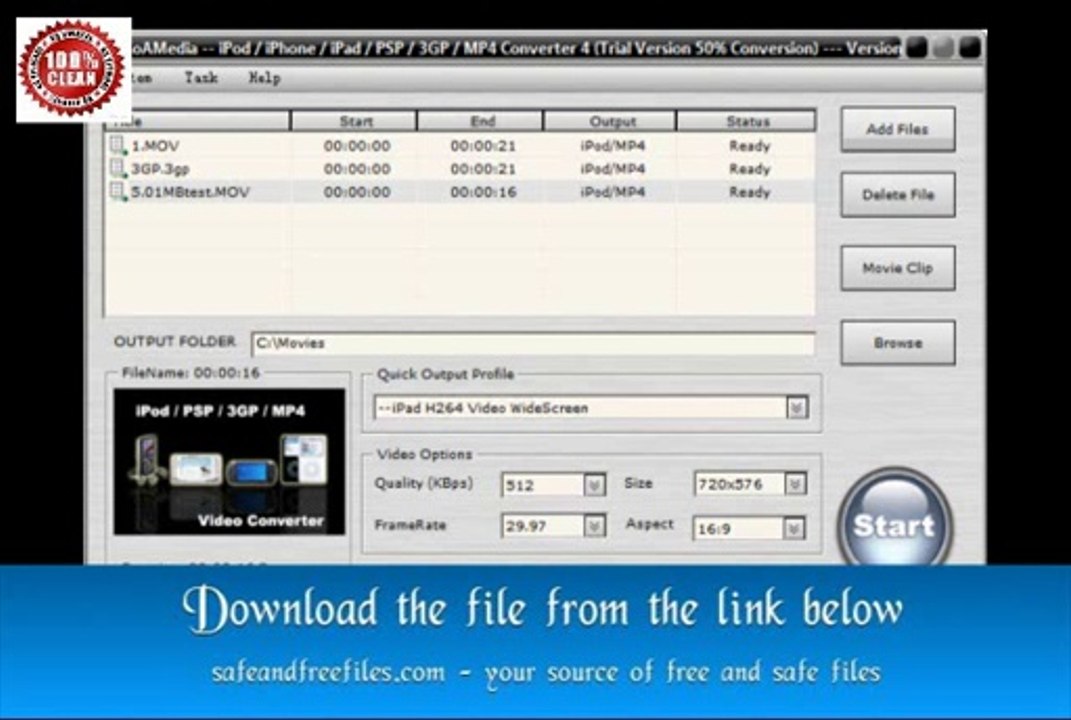Click the Add Files button
1071x720 pixels.
(x=897, y=129)
